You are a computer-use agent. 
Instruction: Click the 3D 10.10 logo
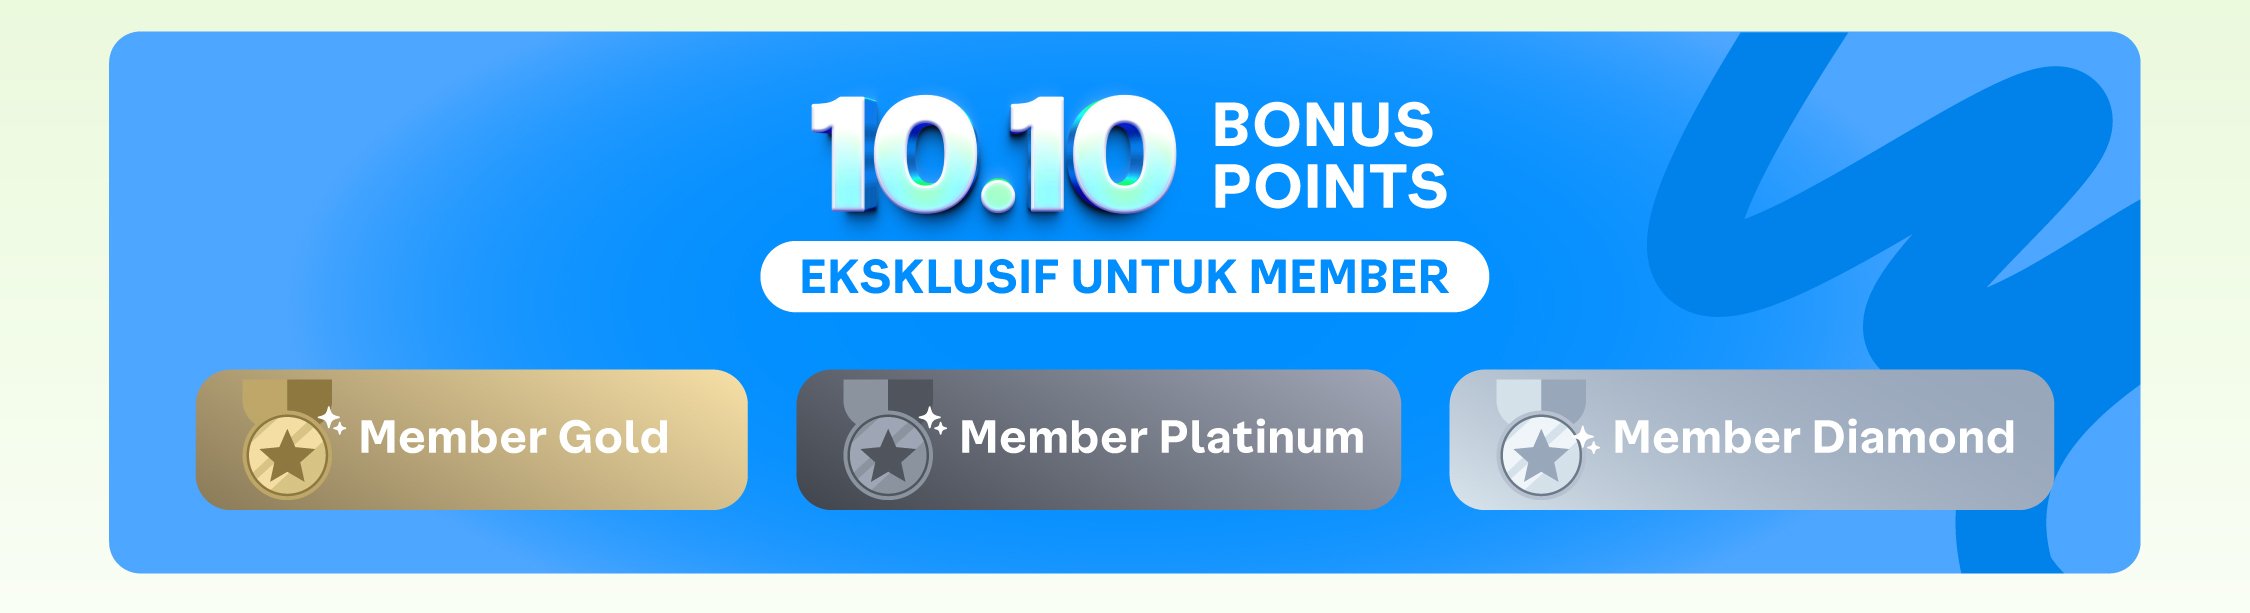coord(992,153)
